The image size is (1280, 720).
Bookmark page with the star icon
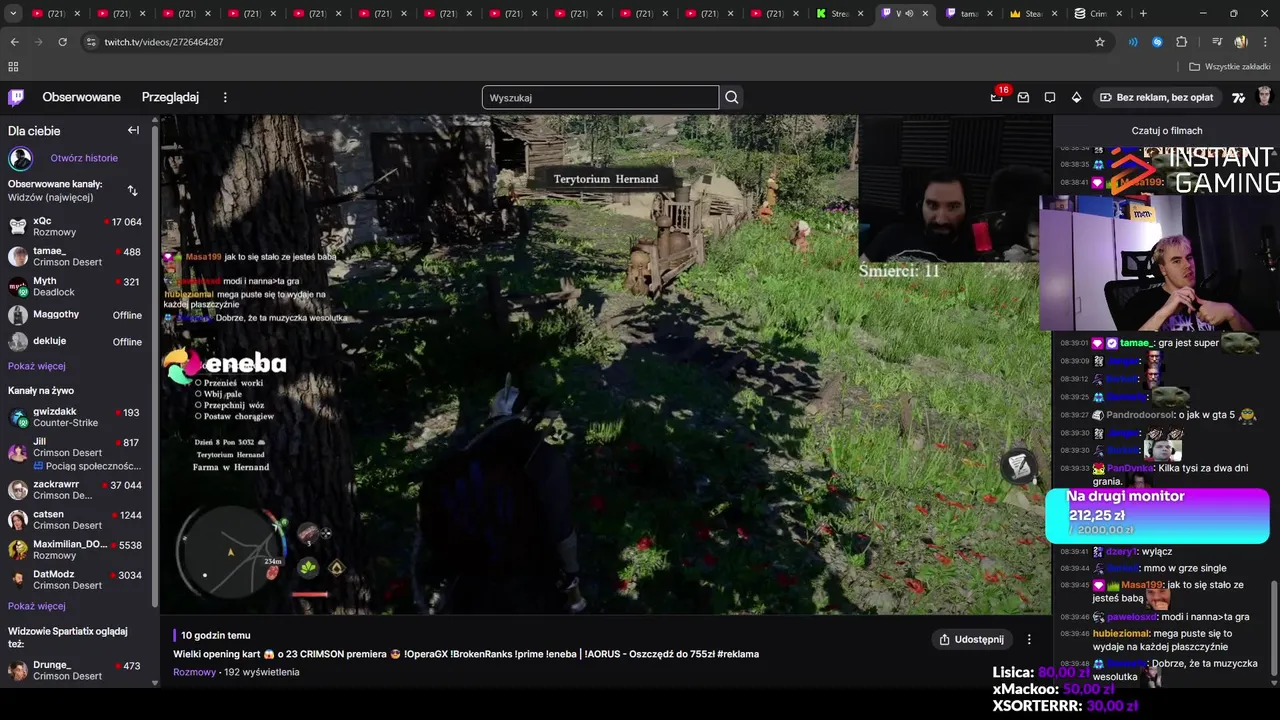click(x=1100, y=42)
